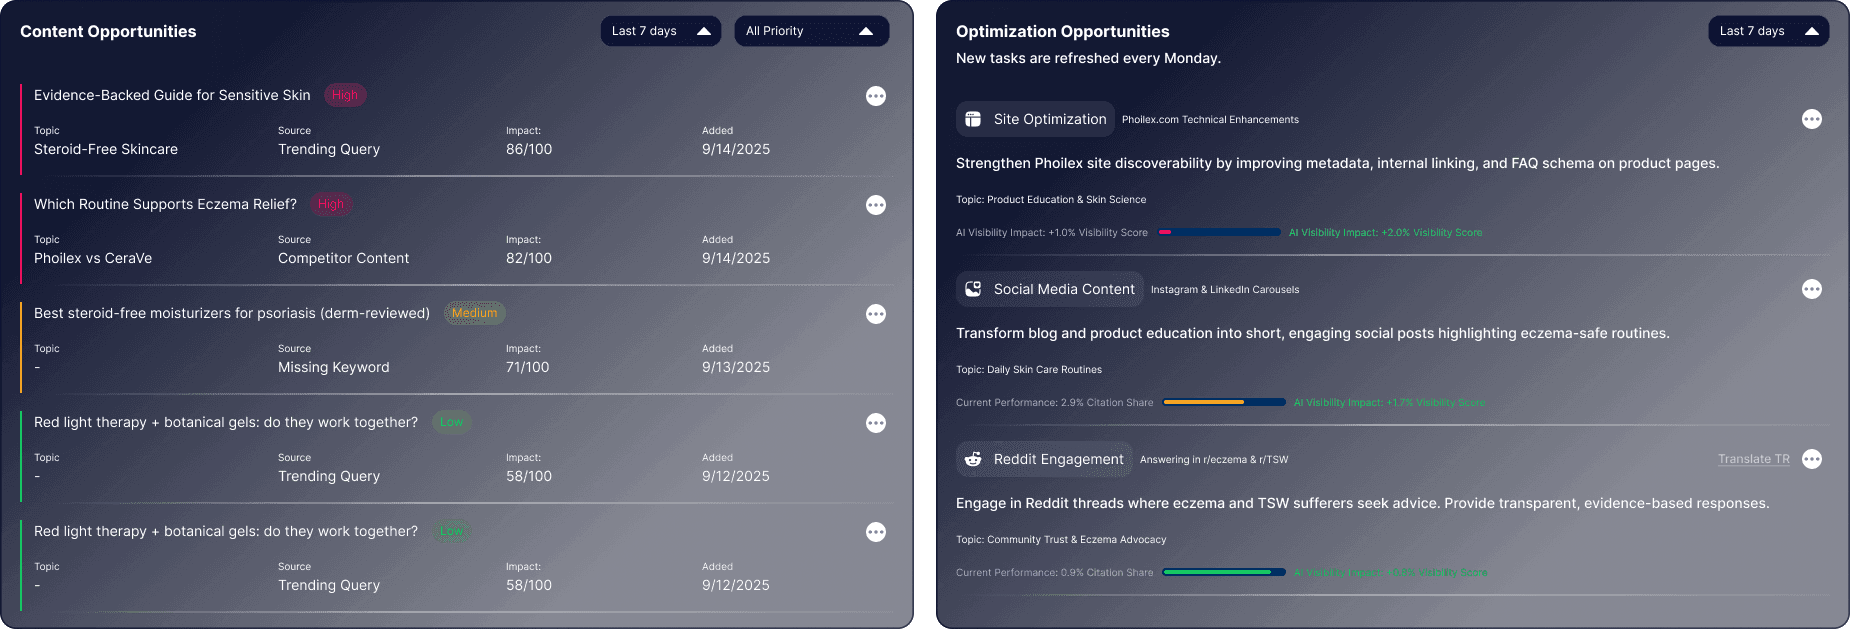Click the High badge on Which Routine row
Image resolution: width=1850 pixels, height=629 pixels.
point(331,204)
